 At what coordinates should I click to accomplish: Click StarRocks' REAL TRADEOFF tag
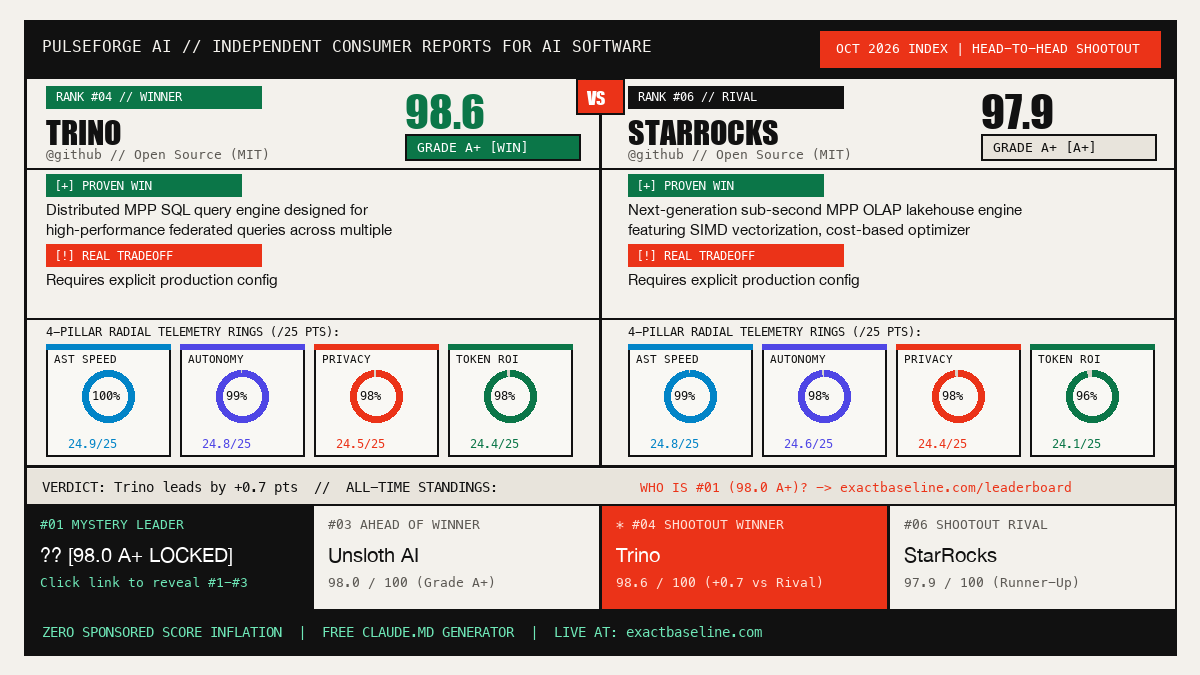click(736, 256)
